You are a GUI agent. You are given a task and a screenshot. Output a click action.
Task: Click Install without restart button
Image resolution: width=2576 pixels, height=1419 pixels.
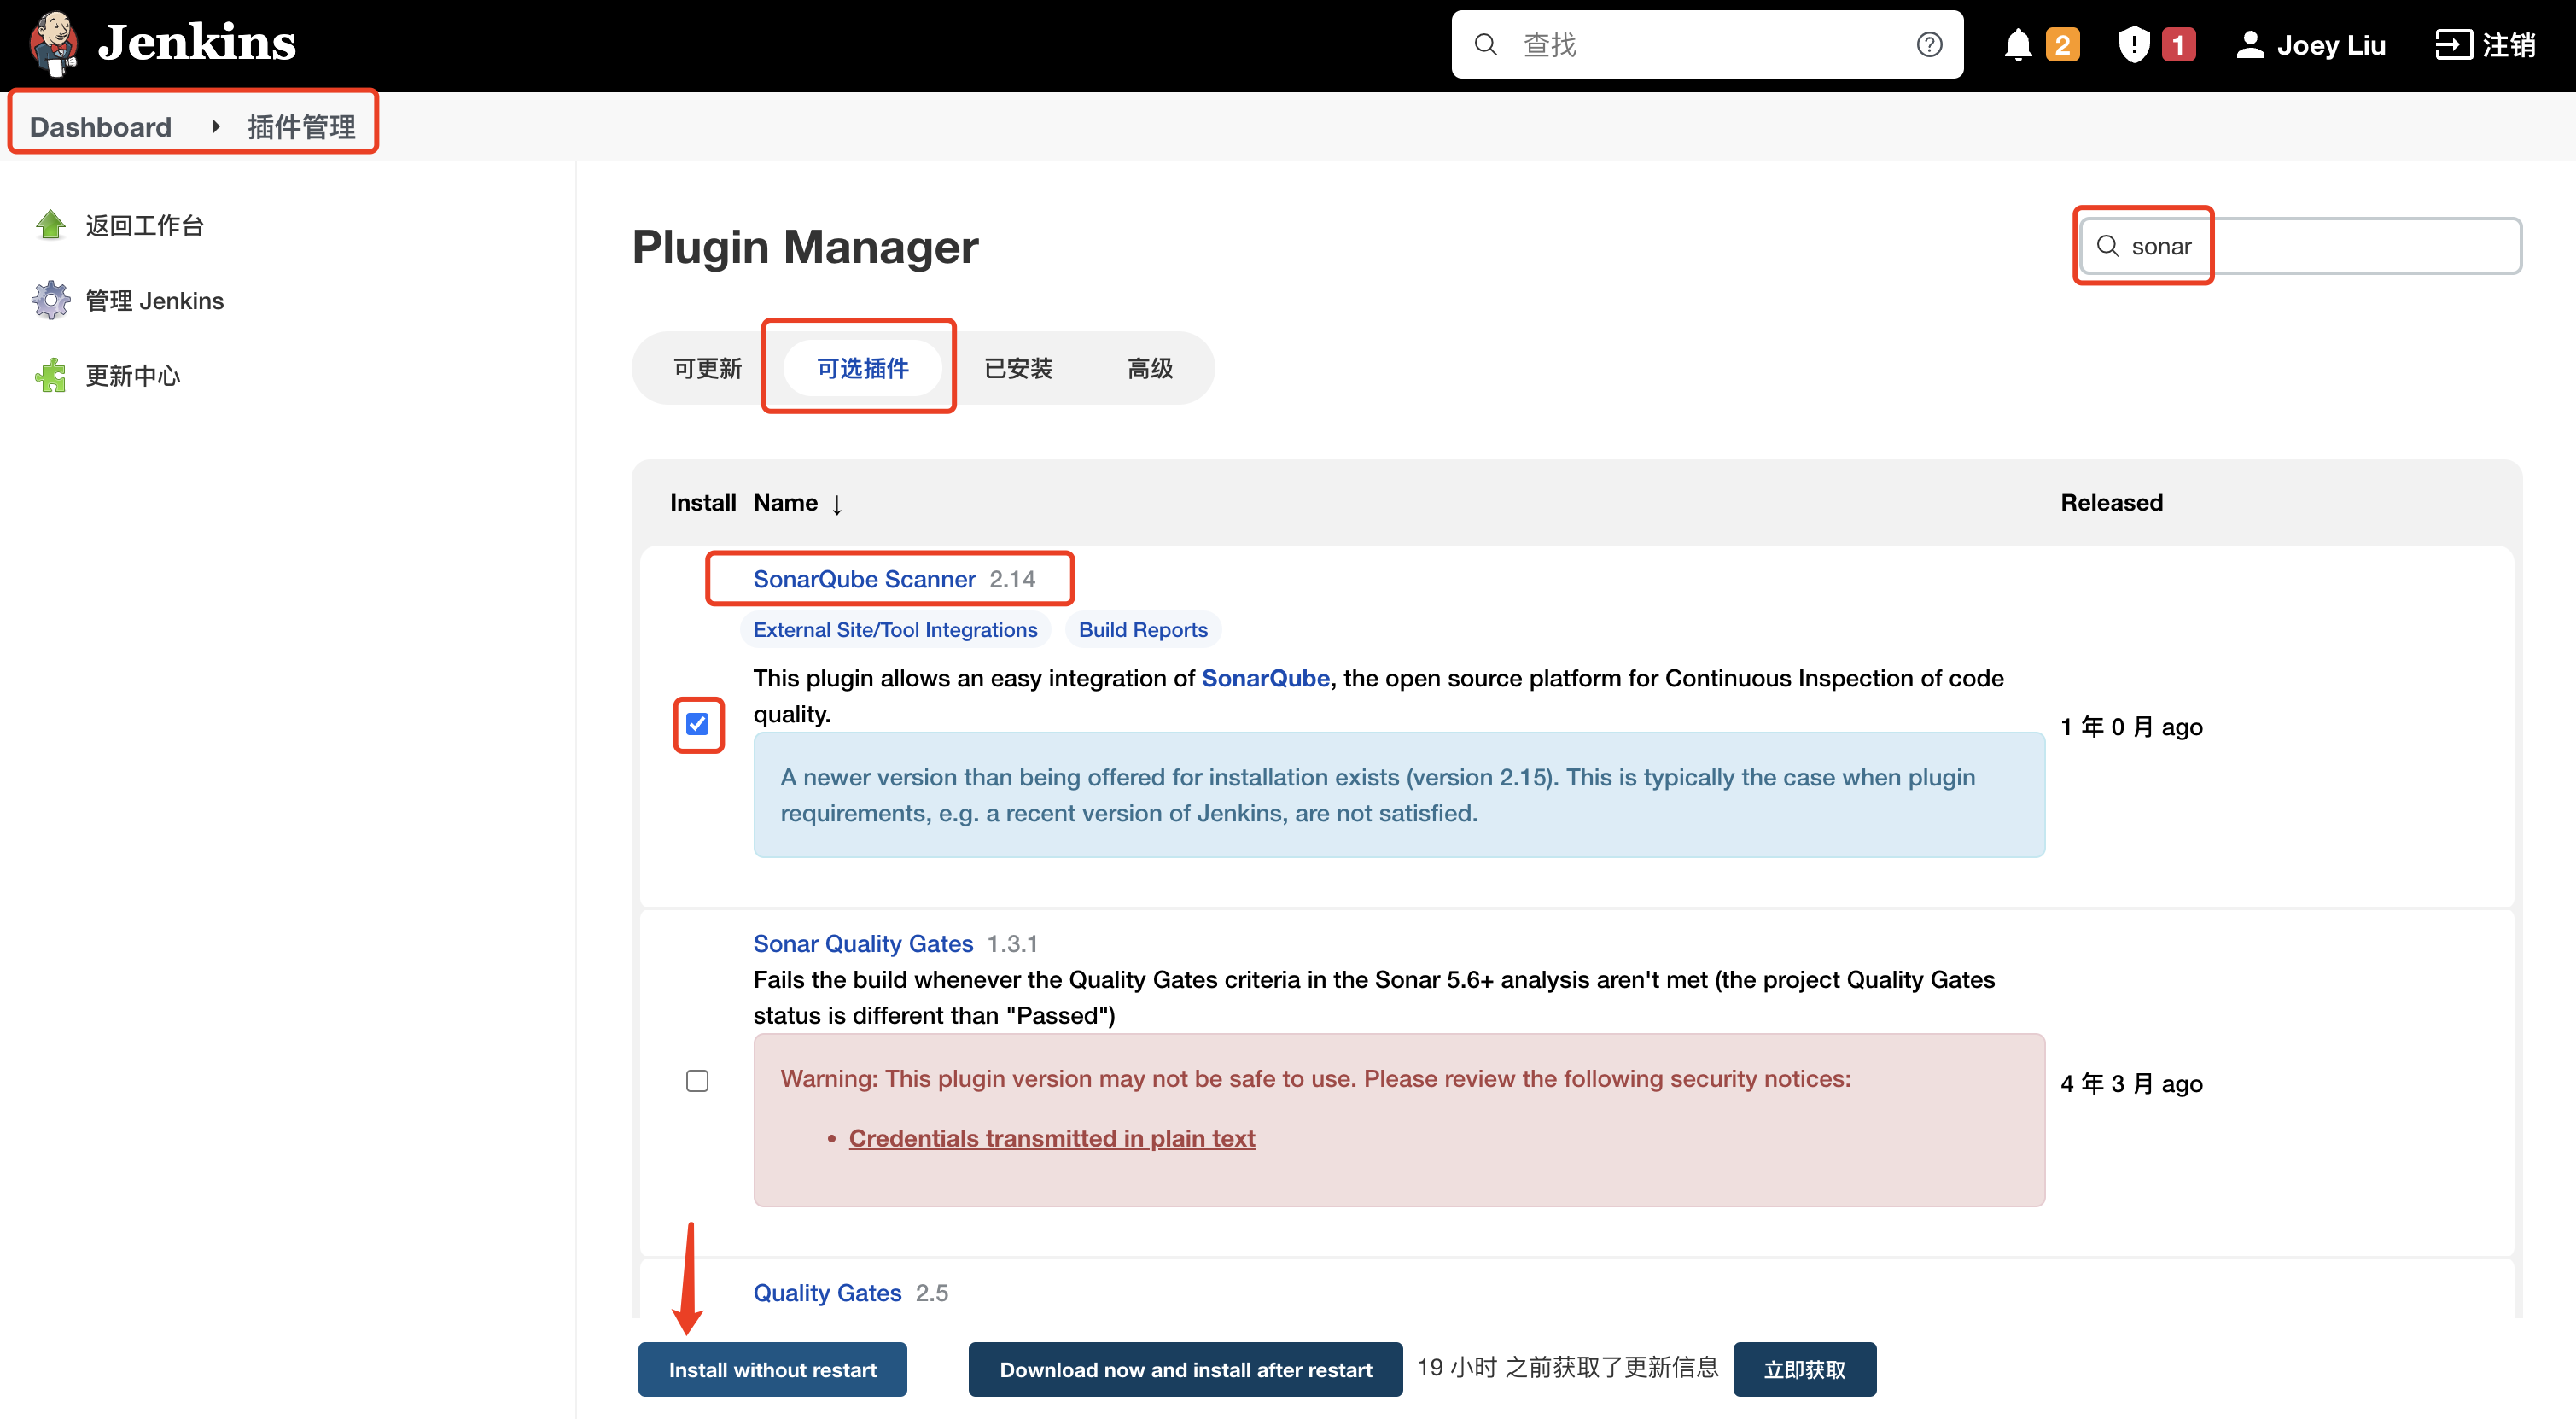(x=772, y=1369)
